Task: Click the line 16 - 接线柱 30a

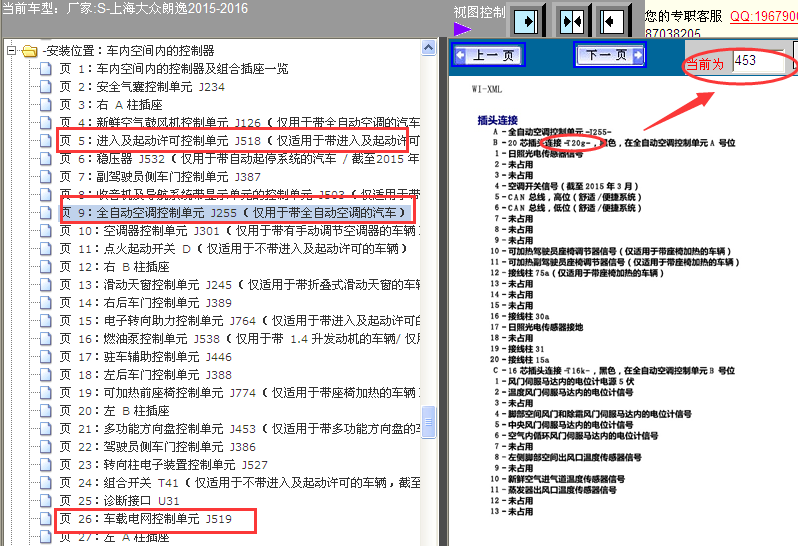Action: (x=520, y=317)
